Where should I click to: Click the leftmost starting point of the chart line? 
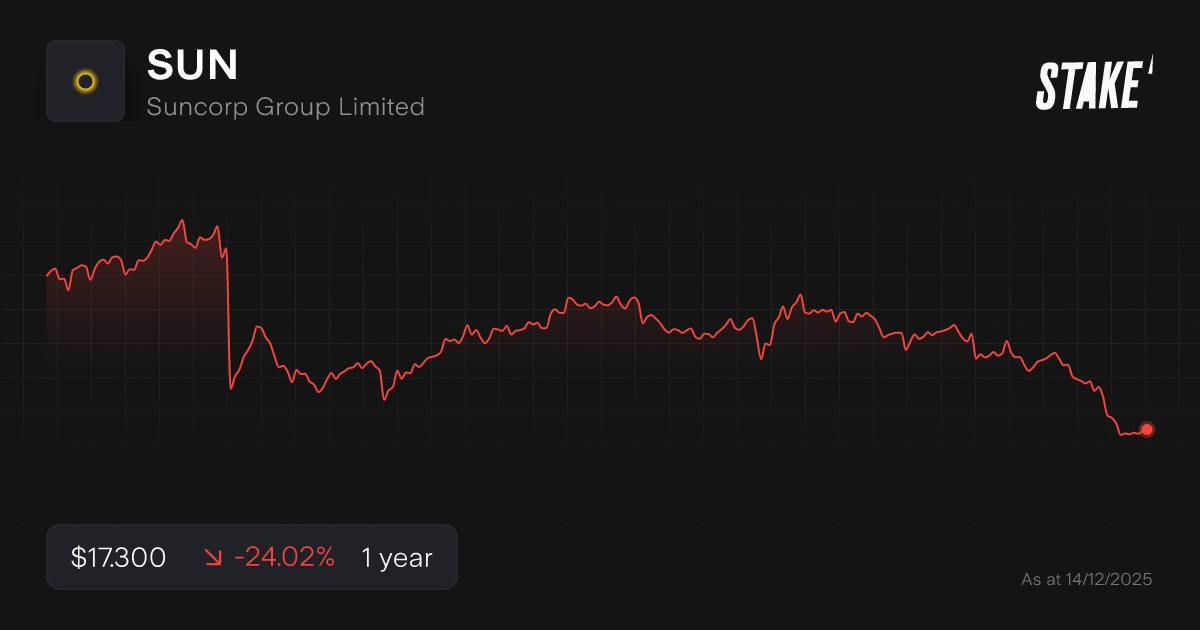(x=47, y=274)
